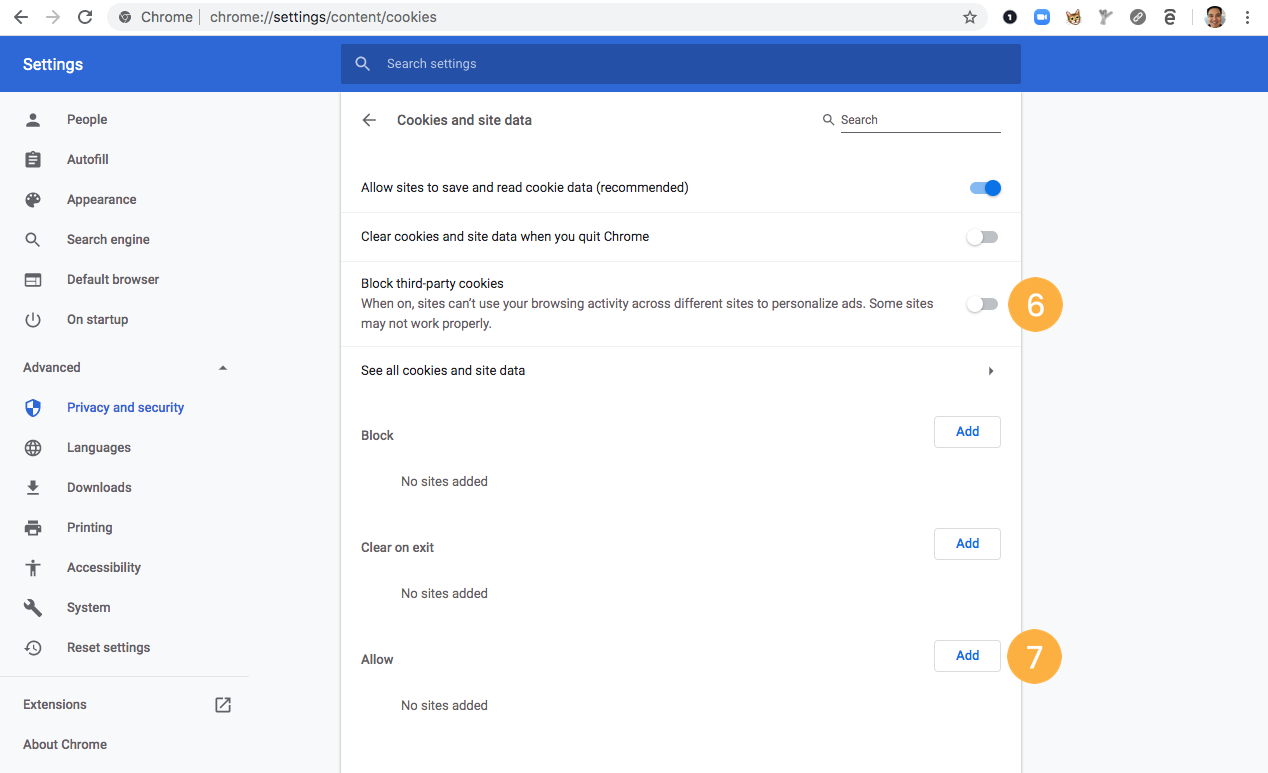Click the Default browser window icon

click(x=33, y=280)
